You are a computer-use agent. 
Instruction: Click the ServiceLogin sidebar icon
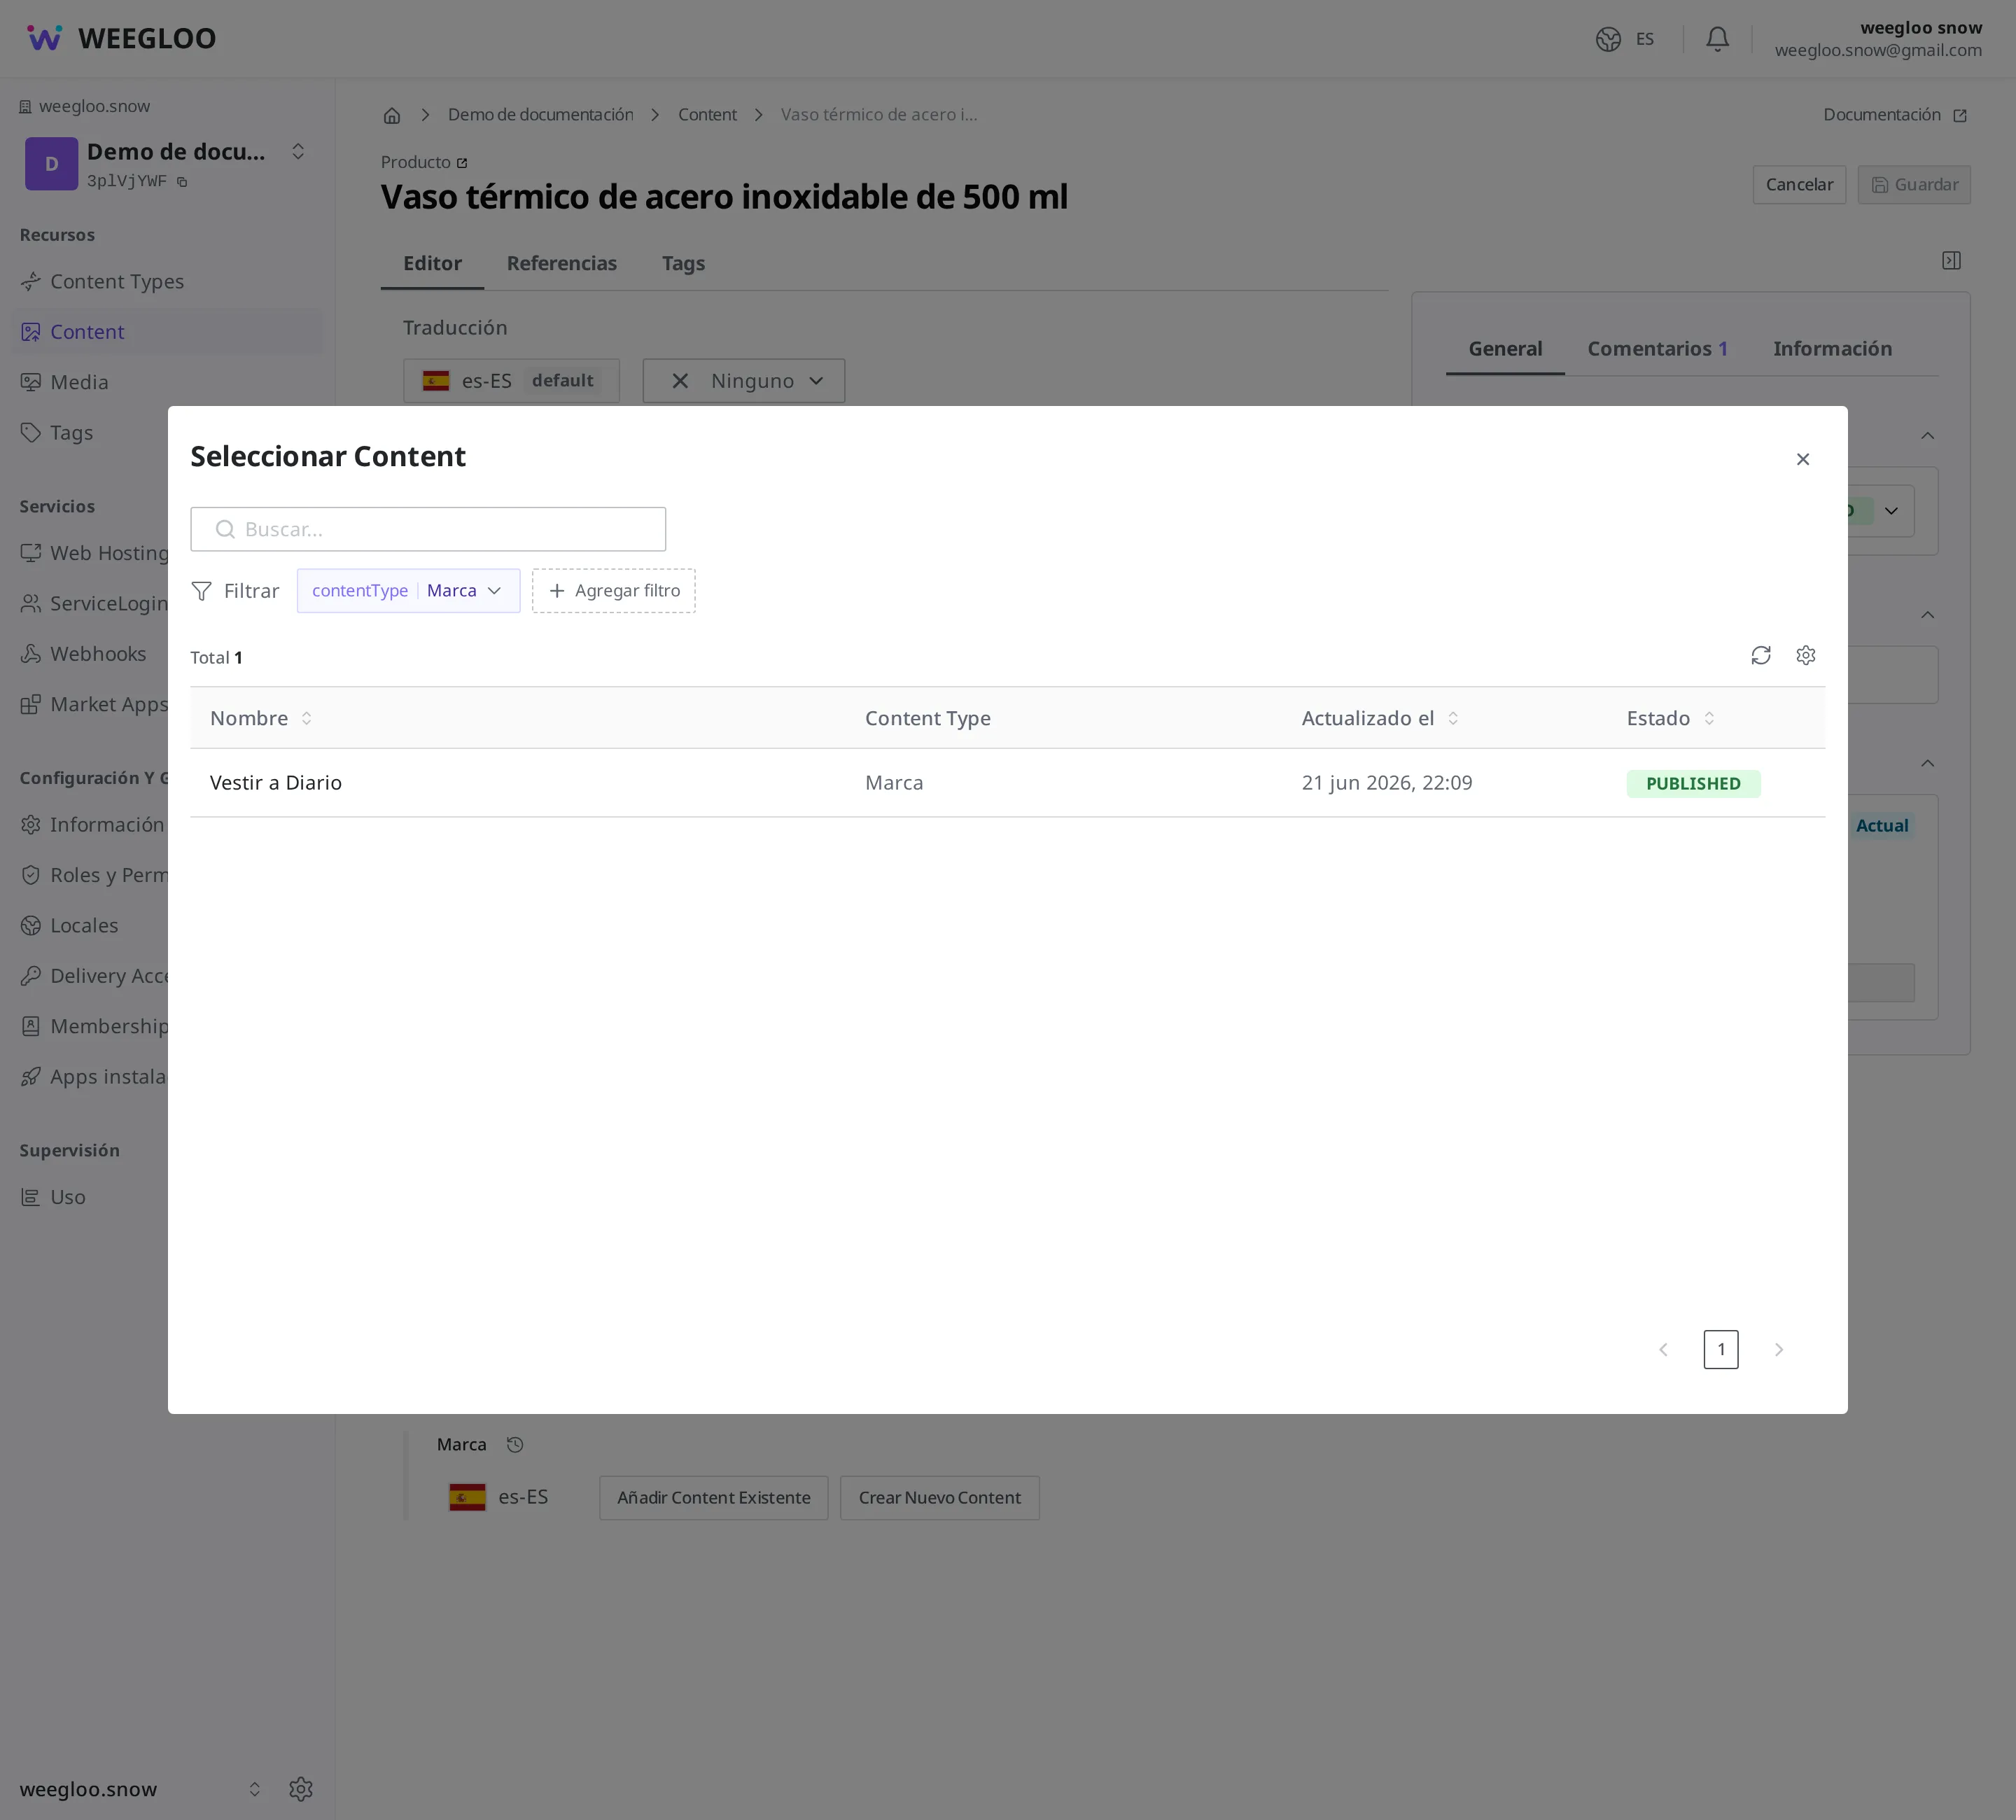tap(31, 604)
